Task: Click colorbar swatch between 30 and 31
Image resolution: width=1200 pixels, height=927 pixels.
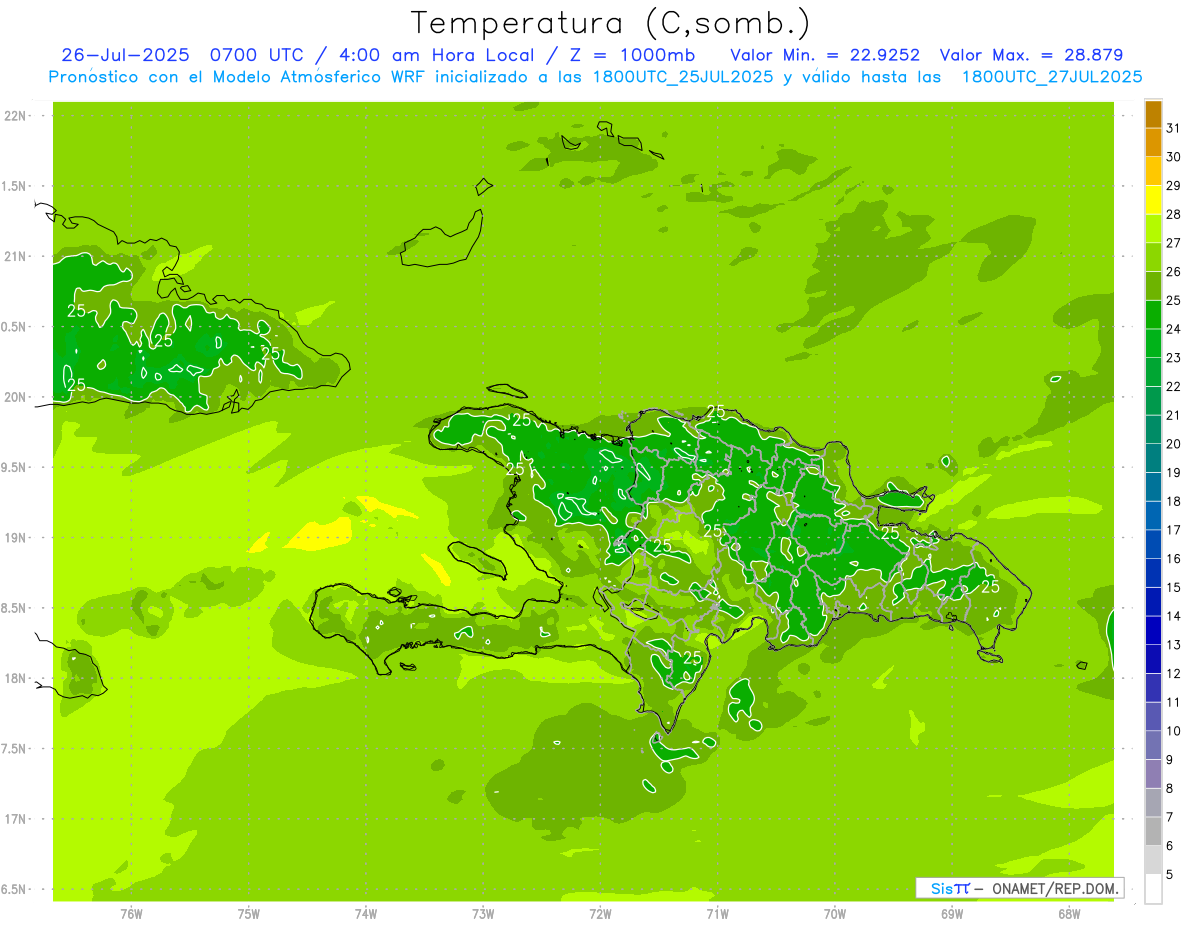Action: click(x=1153, y=142)
